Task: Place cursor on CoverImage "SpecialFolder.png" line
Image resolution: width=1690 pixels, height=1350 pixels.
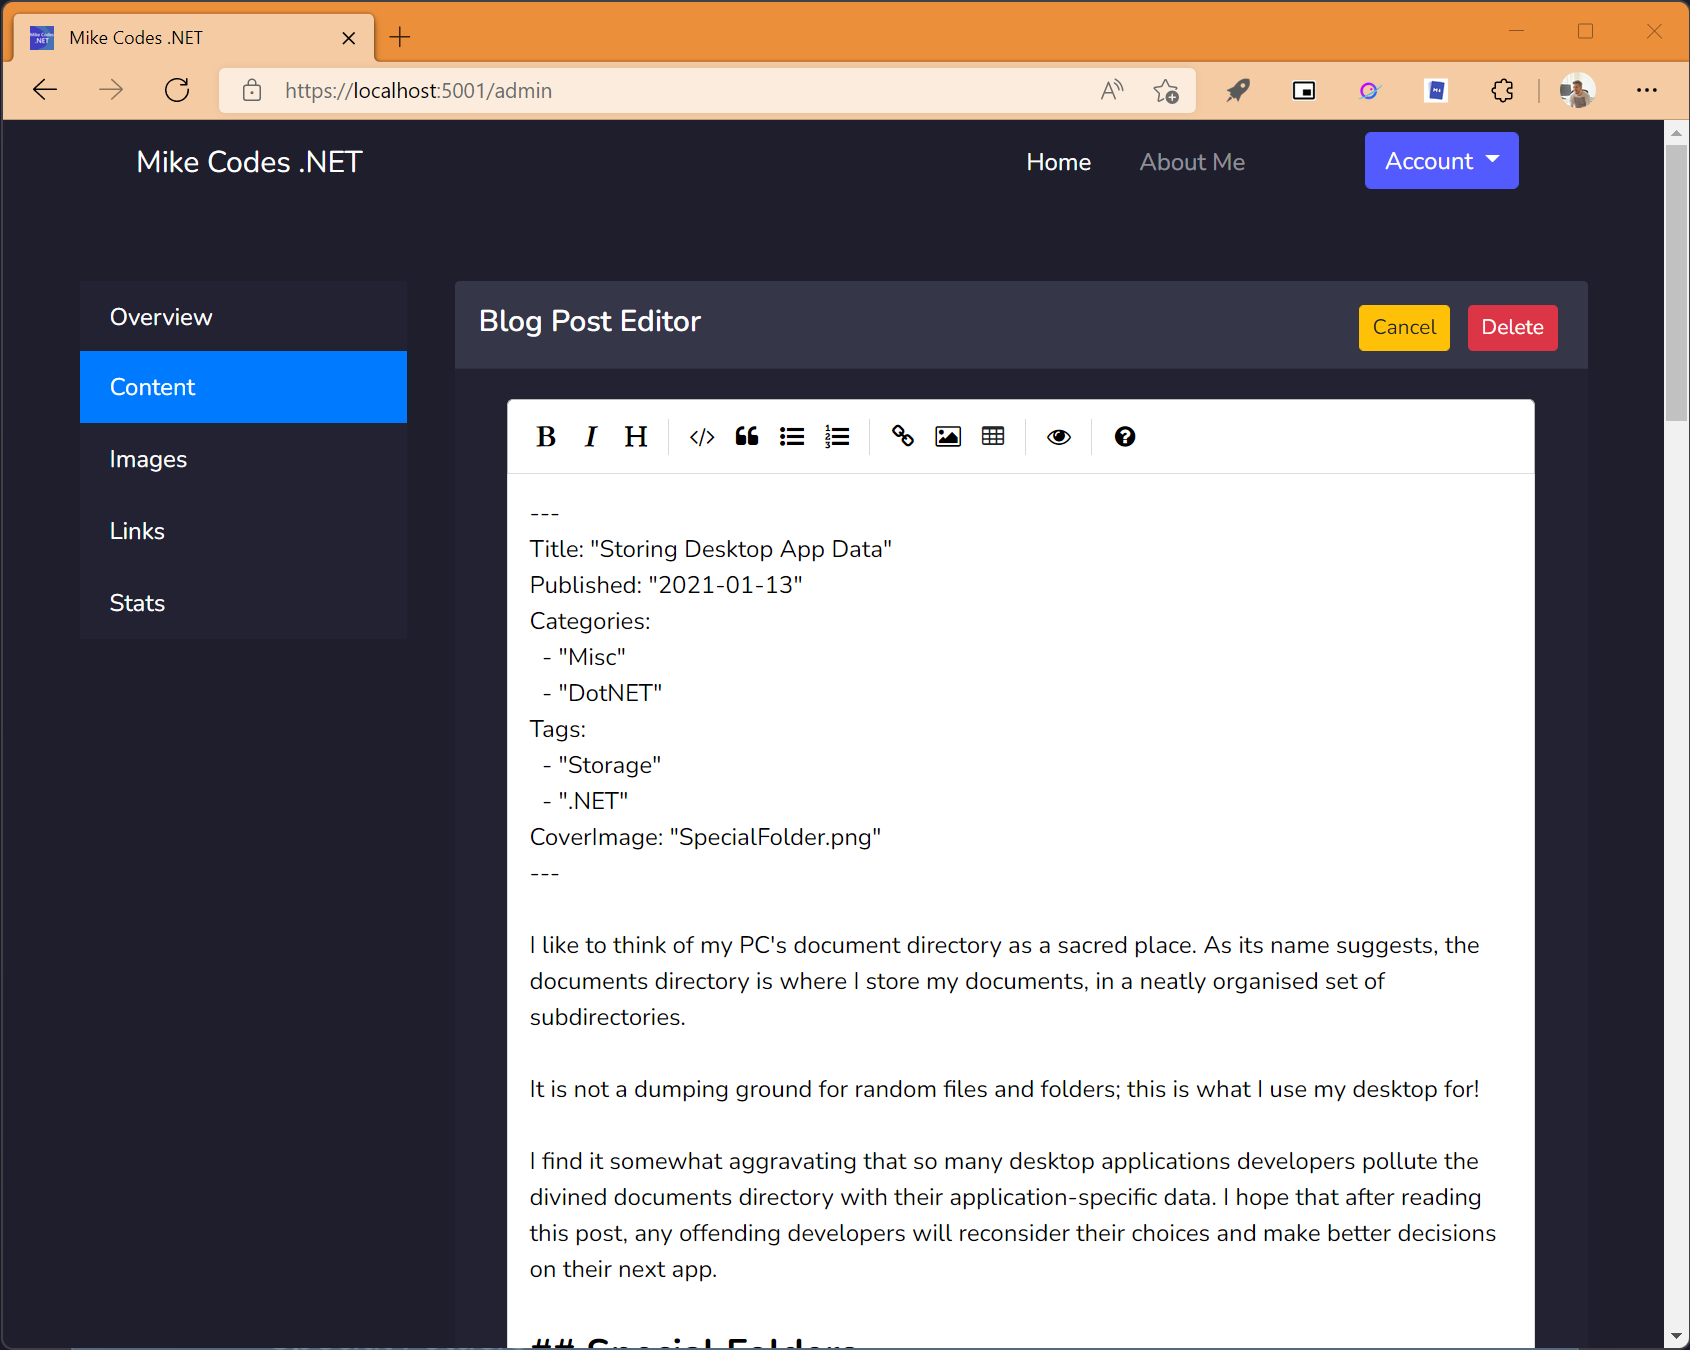Action: [x=705, y=837]
